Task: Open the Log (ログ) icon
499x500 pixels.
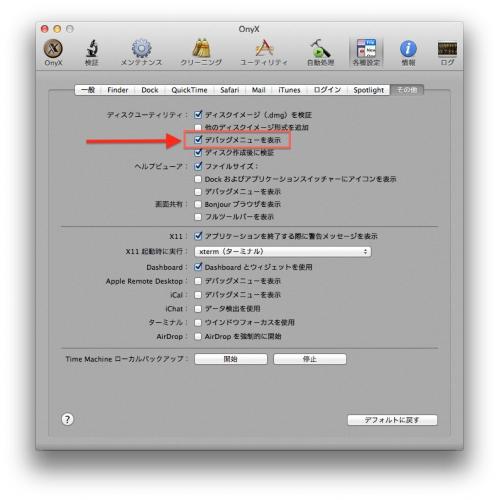Action: tap(447, 53)
